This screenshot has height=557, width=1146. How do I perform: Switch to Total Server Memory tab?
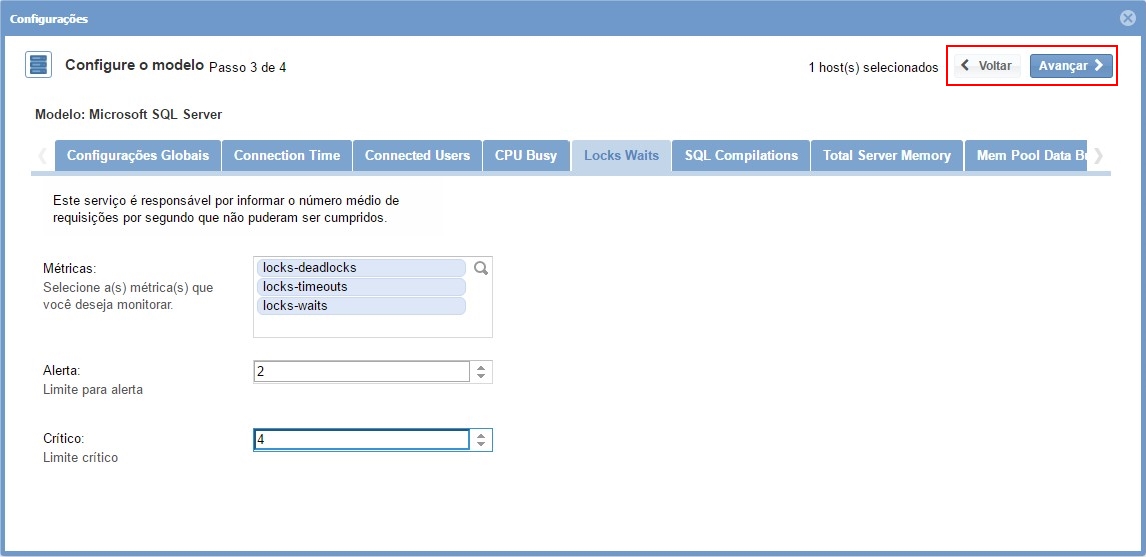[x=886, y=156]
